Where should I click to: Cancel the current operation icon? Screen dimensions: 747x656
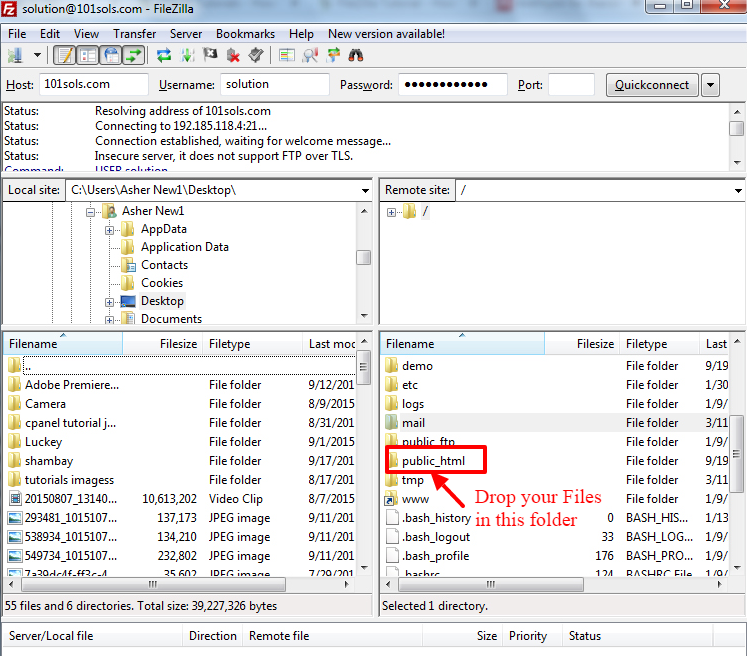click(x=210, y=55)
